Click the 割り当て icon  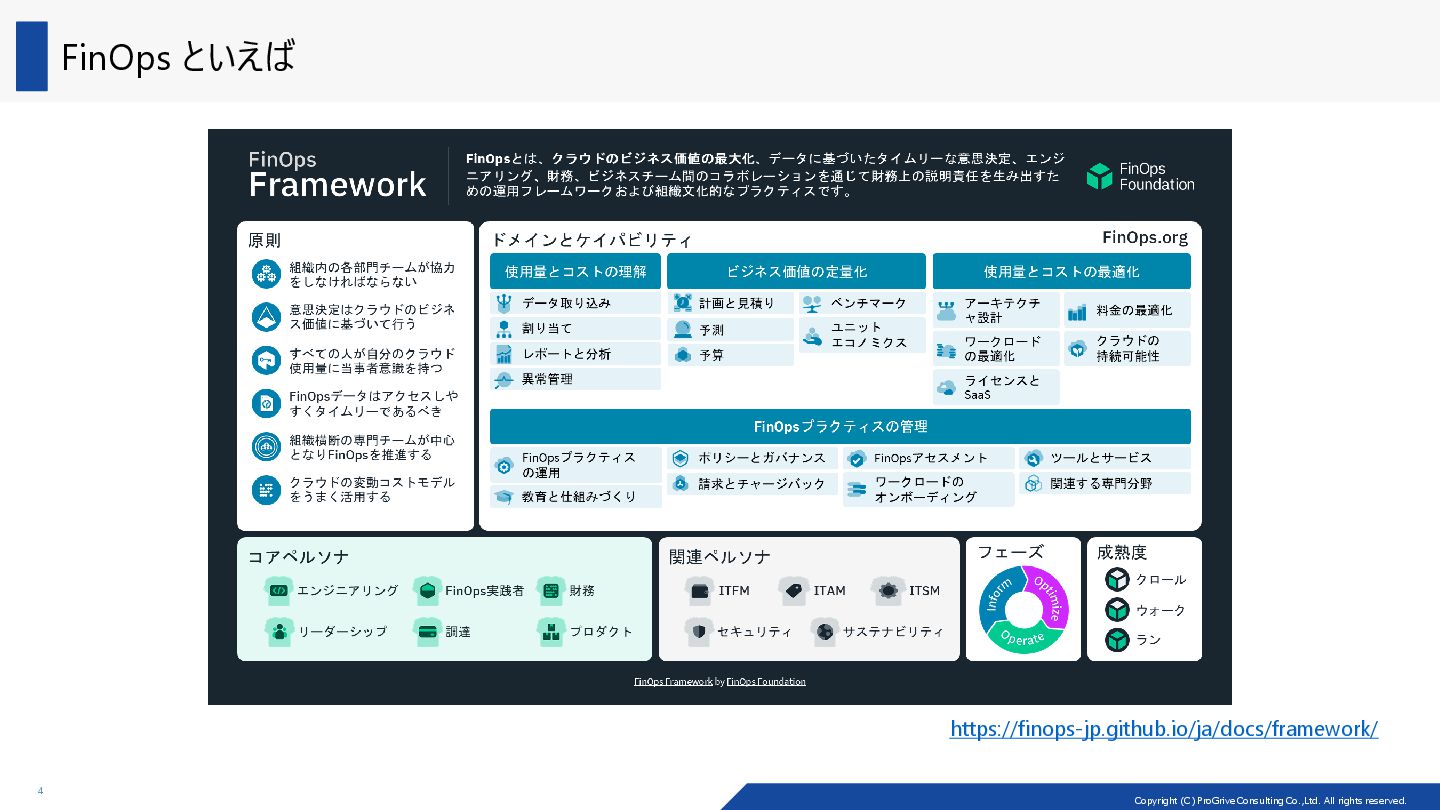coord(504,328)
